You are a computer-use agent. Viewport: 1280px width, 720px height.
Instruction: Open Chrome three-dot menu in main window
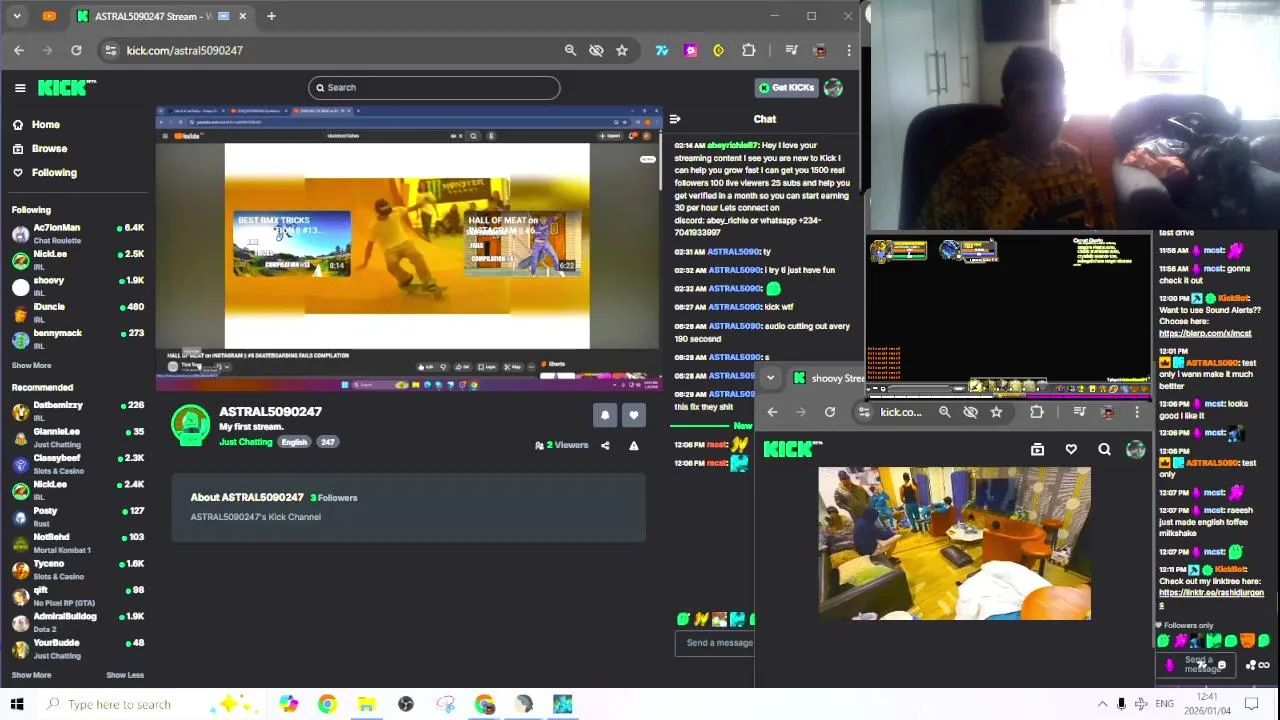[849, 50]
